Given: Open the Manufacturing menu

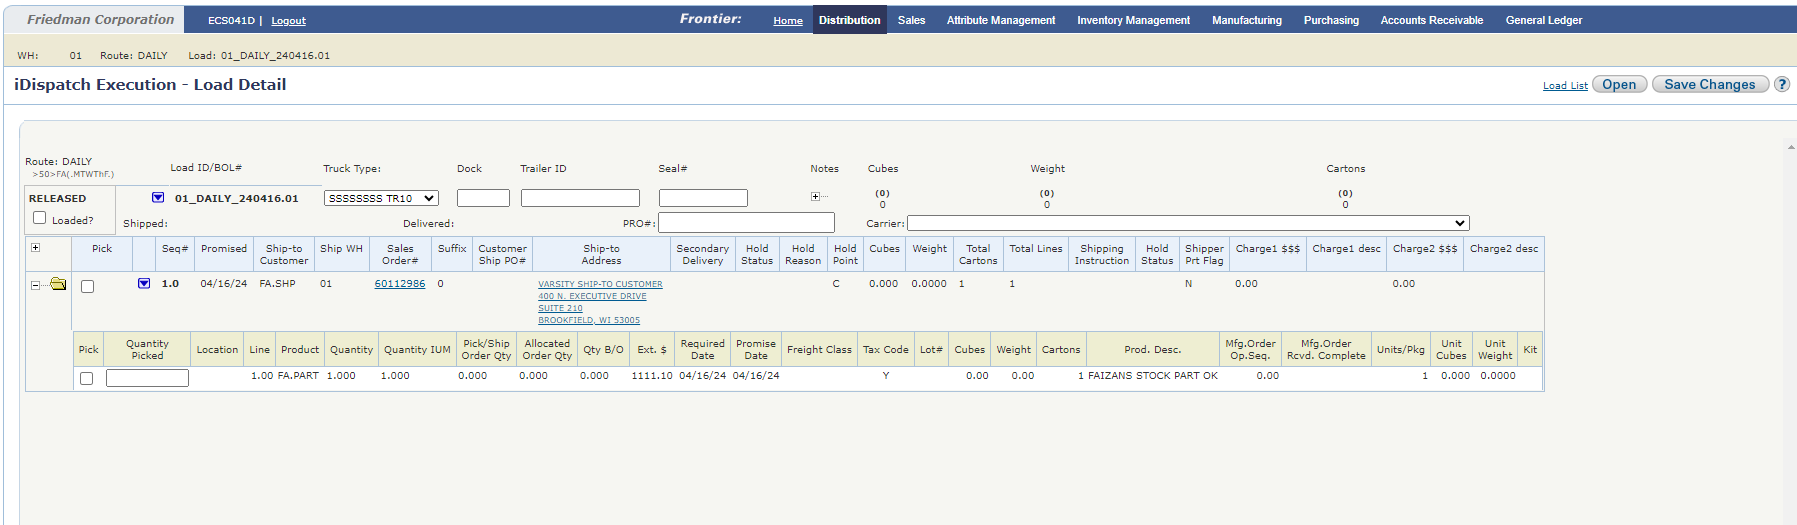Looking at the screenshot, I should [x=1247, y=20].
